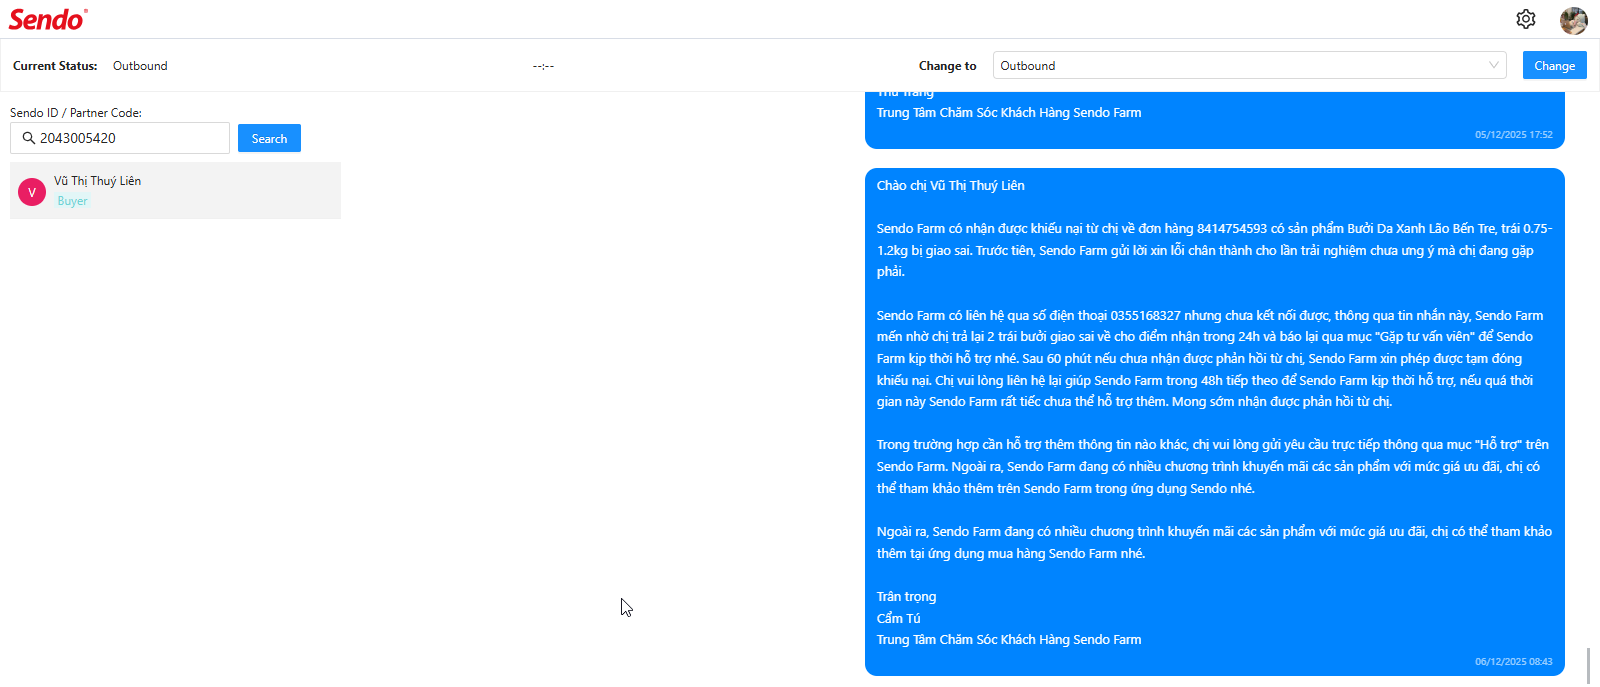Expand the Change to status dropdown
The height and width of the screenshot is (687, 1600).
pos(1249,65)
